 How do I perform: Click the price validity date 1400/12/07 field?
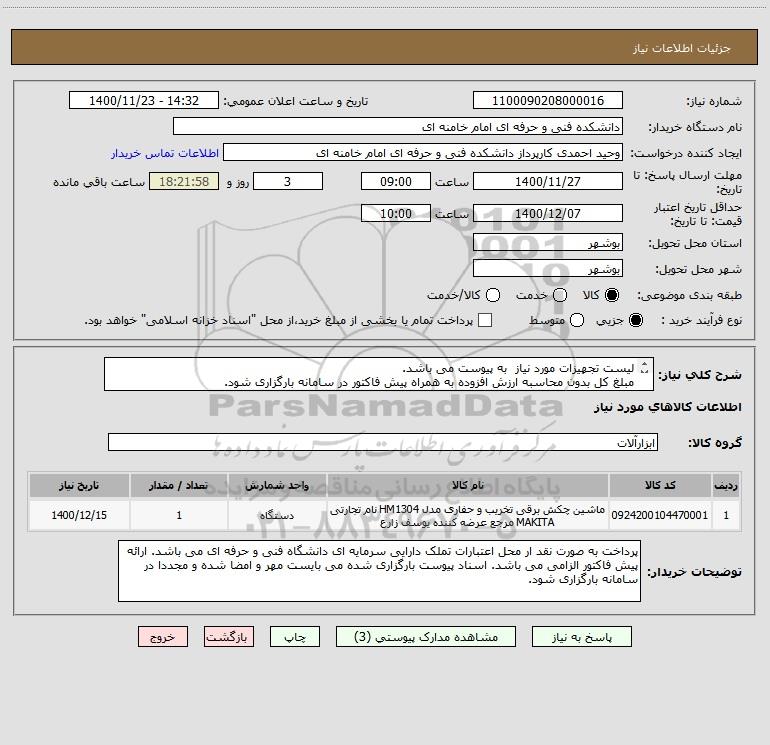point(548,213)
